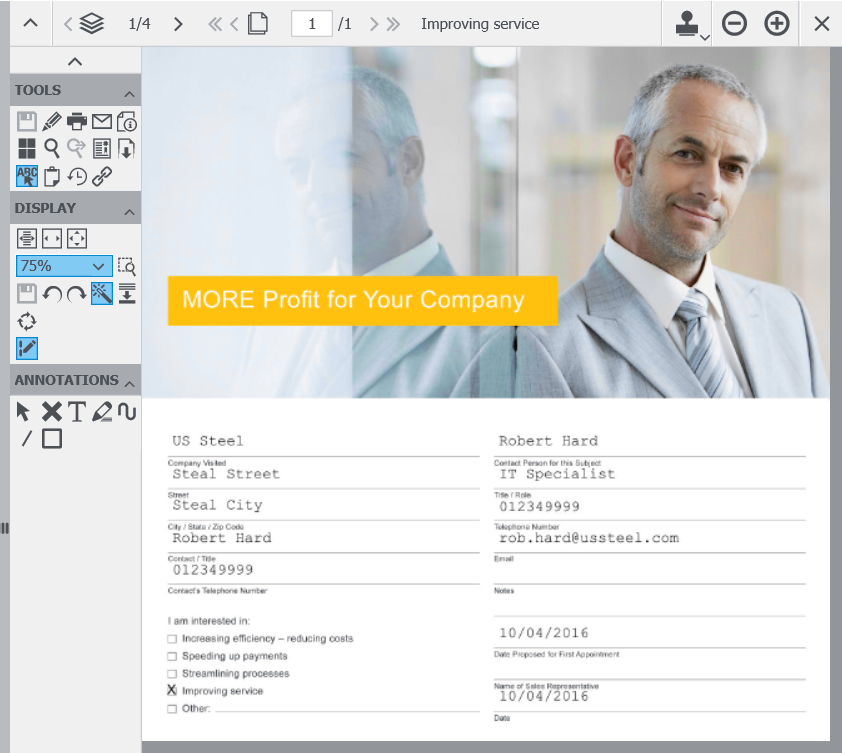
Task: Check the Speeding up payments box
Action: (171, 656)
